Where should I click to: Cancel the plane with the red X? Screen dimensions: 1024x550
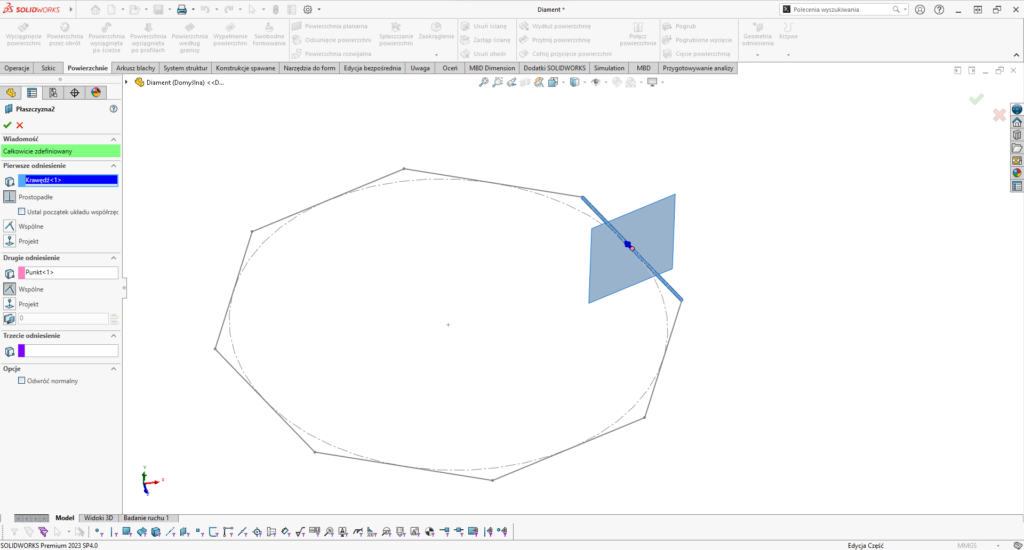(x=20, y=125)
